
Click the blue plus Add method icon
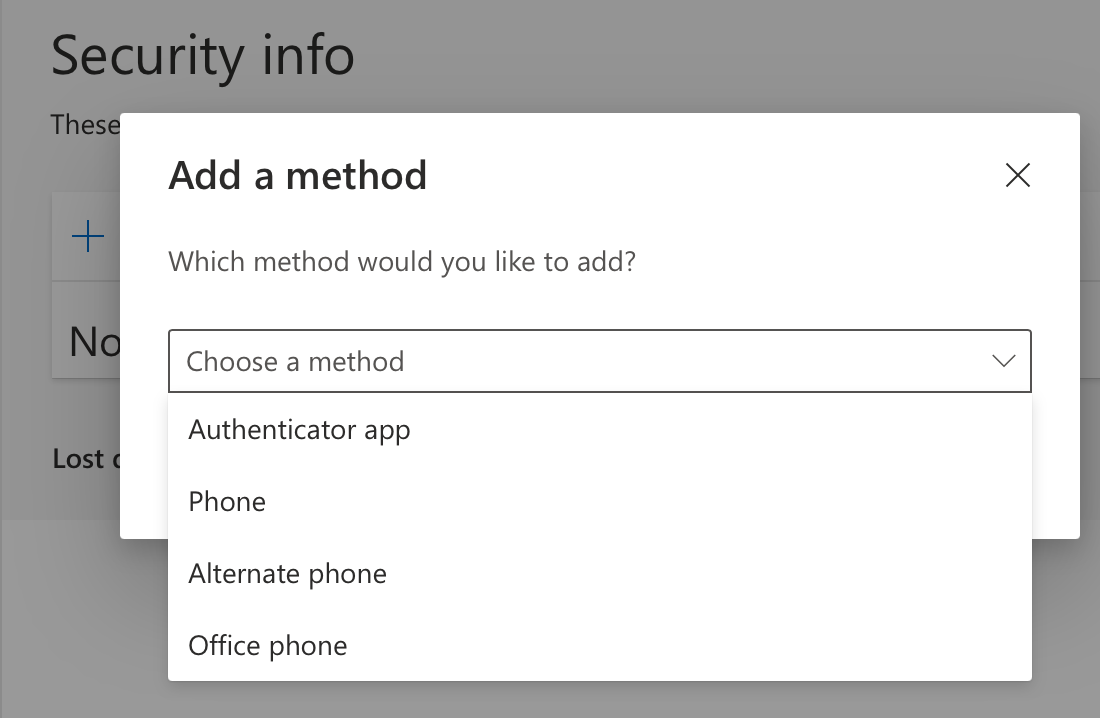pyautogui.click(x=88, y=236)
